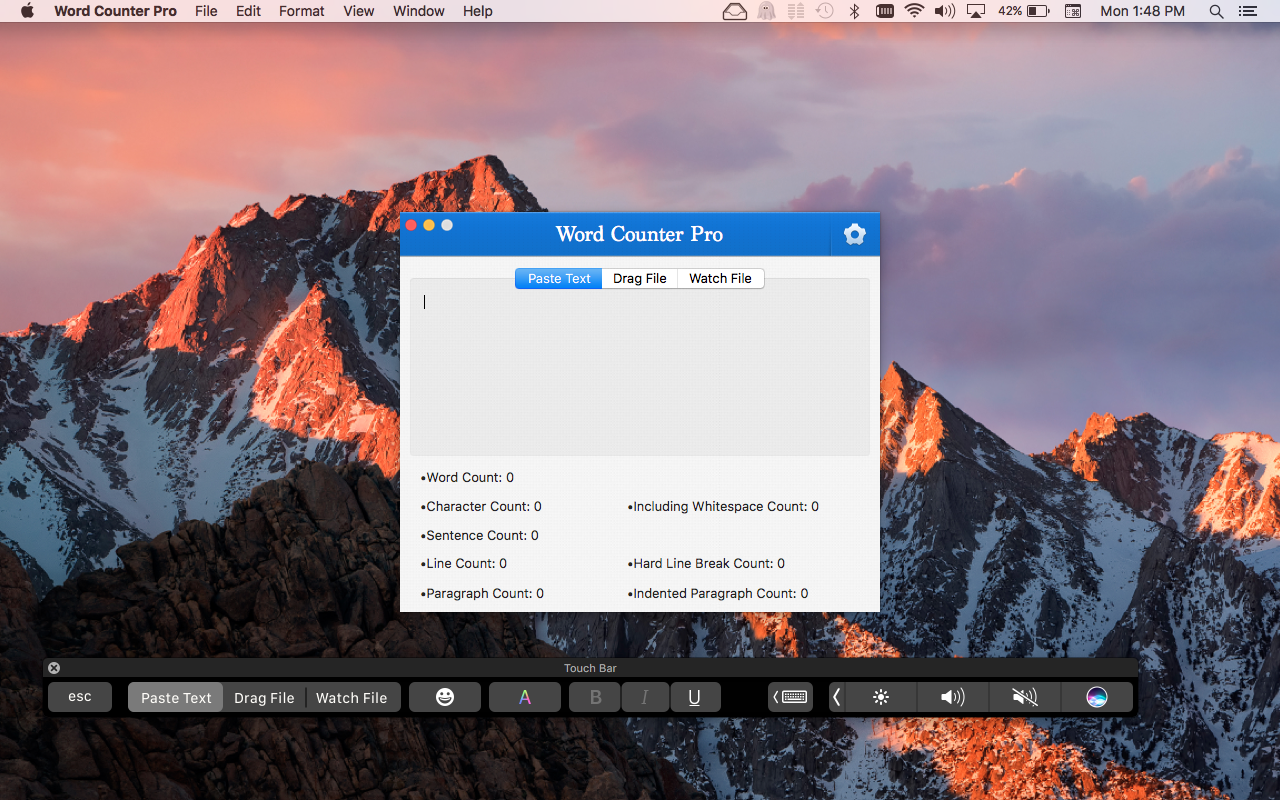Click the Paragraph Count: 0 label
This screenshot has width=1280, height=800.
point(482,594)
